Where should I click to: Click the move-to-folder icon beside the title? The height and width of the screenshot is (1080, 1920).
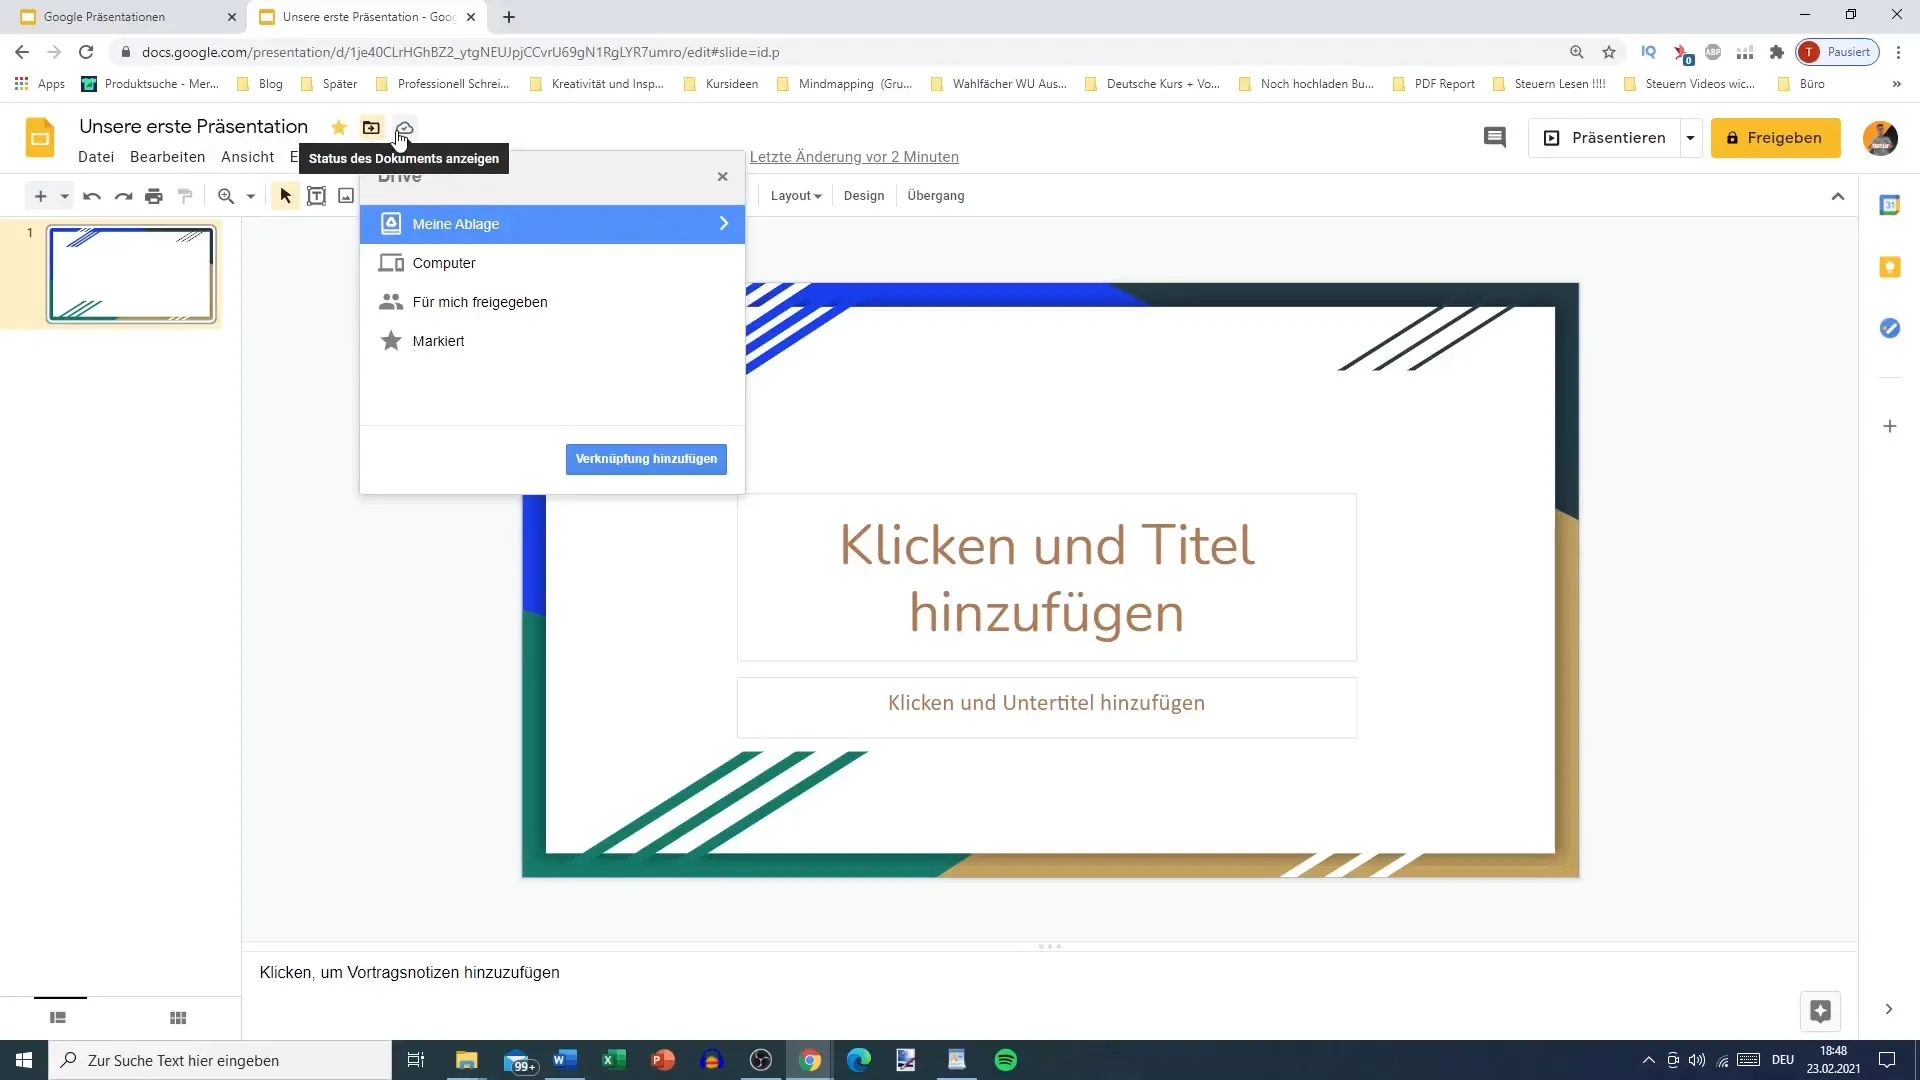pyautogui.click(x=371, y=127)
